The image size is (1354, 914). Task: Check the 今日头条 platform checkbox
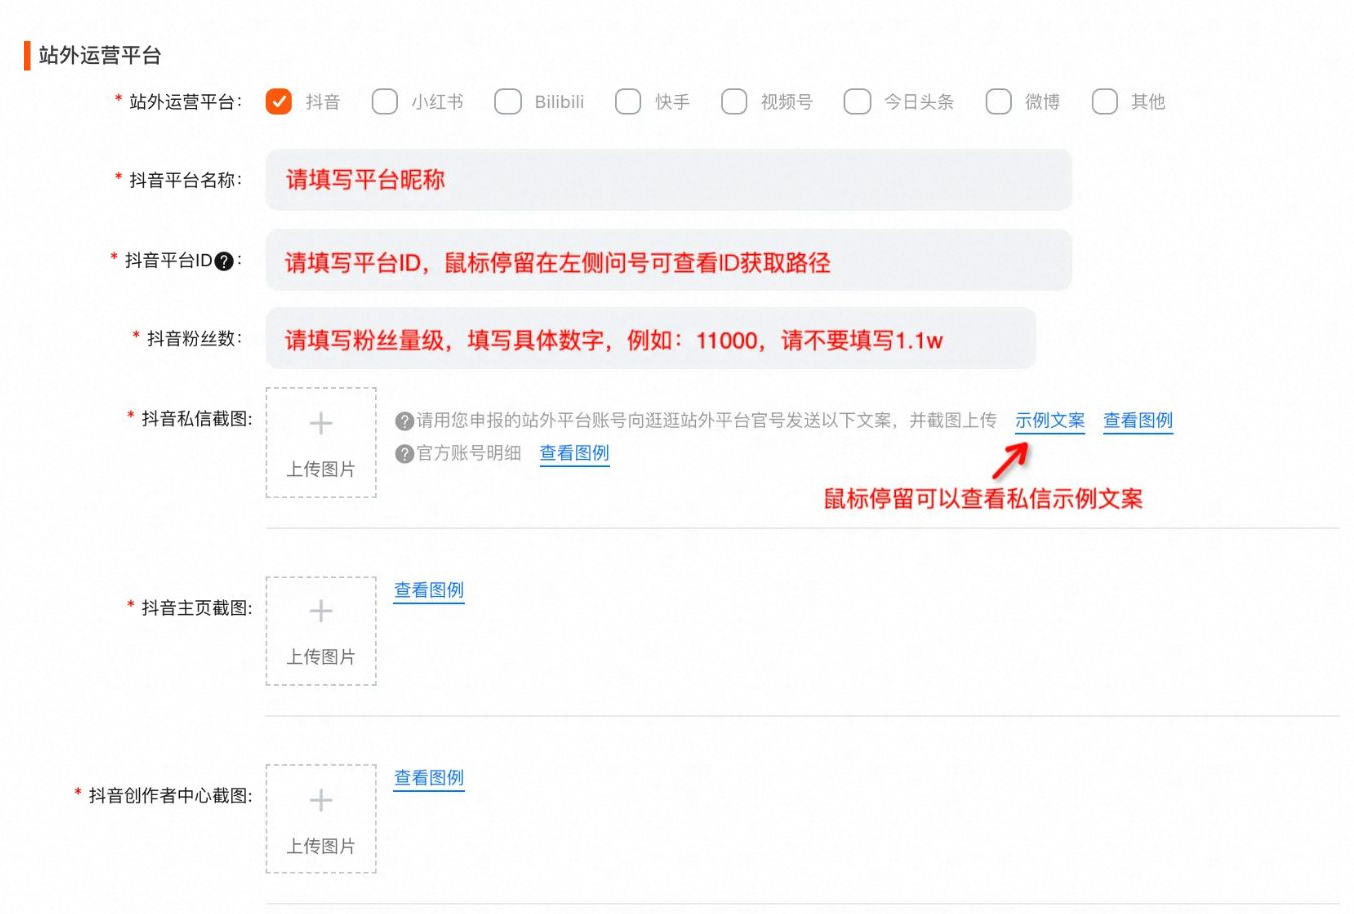[x=857, y=101]
